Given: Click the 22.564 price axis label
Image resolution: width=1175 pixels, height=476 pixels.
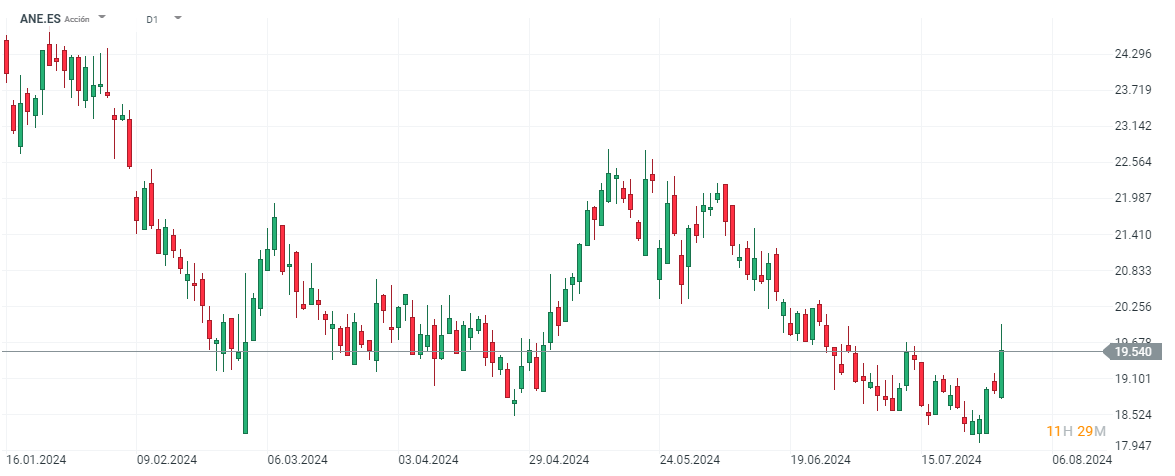Looking at the screenshot, I should 1133,163.
